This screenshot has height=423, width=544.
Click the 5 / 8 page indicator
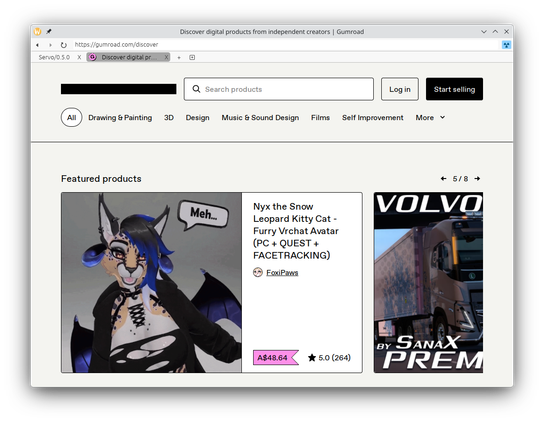coord(460,179)
